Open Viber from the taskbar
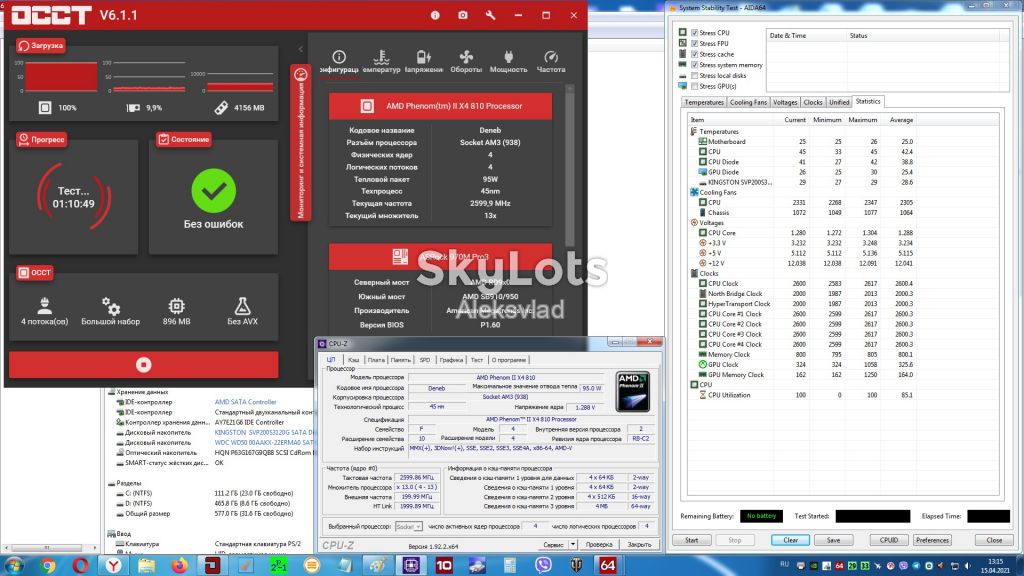The width and height of the screenshot is (1024, 576). pos(543,565)
